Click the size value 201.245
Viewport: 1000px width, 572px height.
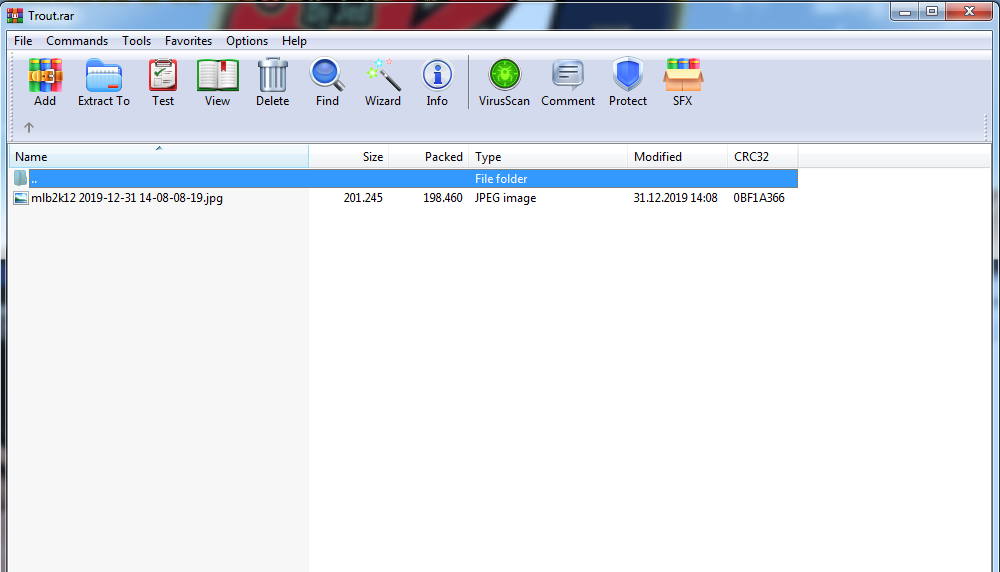point(363,198)
